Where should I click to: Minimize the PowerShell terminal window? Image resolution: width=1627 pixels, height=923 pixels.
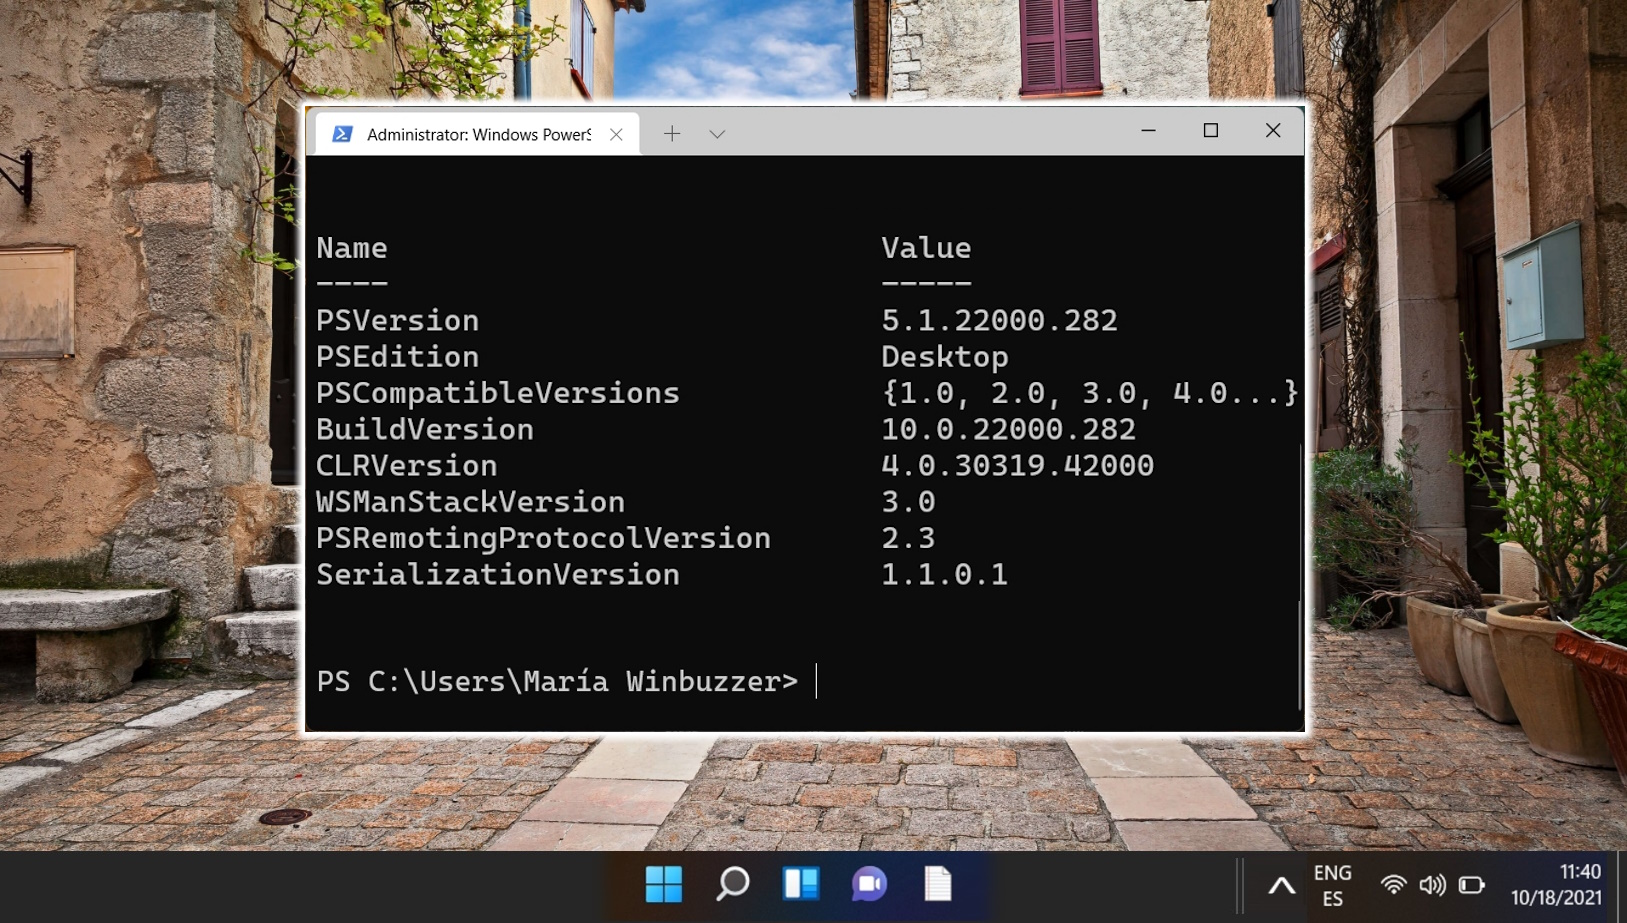(x=1149, y=131)
